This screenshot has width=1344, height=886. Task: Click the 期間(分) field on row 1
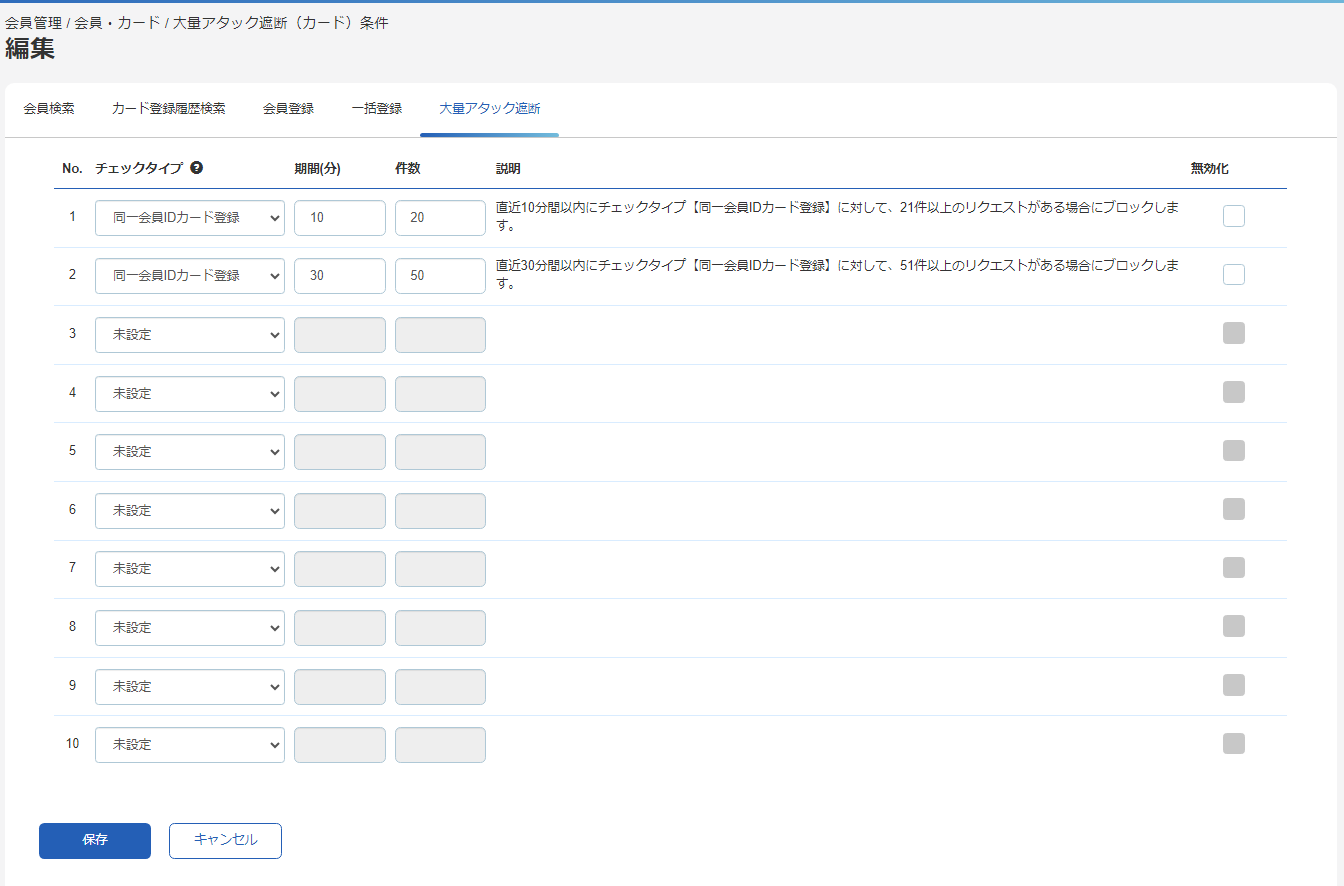[339, 217]
